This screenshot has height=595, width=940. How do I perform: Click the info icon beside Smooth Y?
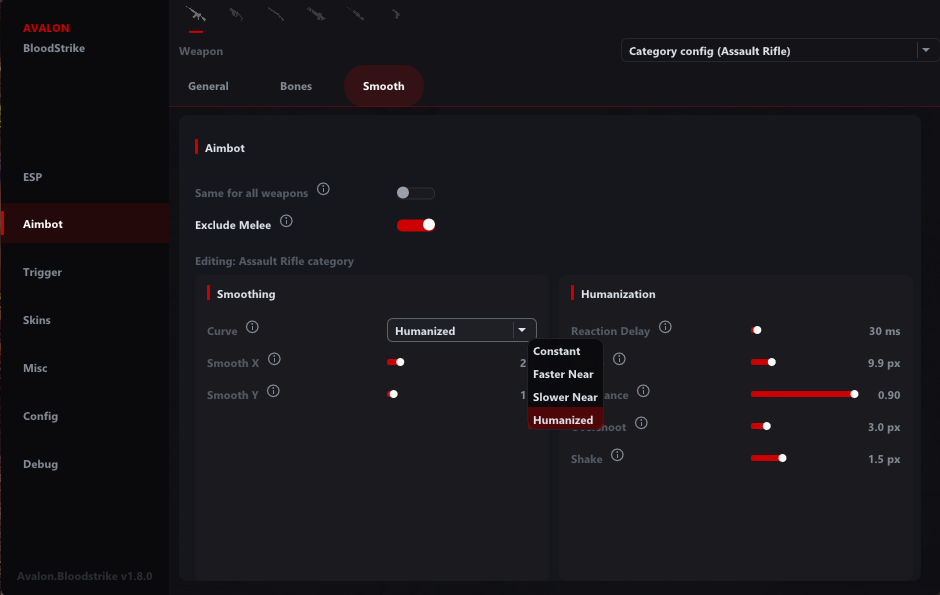tap(273, 391)
